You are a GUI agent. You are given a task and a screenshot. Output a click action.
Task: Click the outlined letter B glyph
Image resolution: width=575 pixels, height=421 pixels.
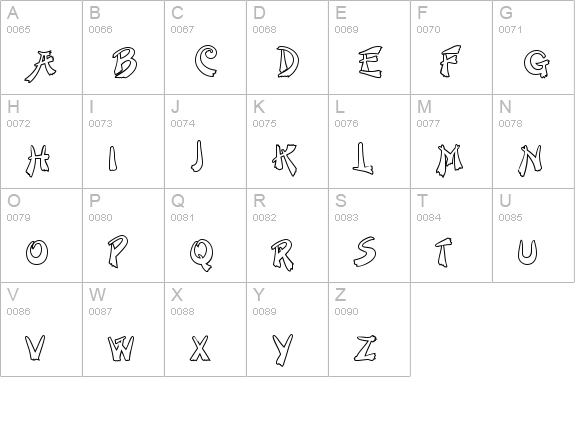point(125,62)
